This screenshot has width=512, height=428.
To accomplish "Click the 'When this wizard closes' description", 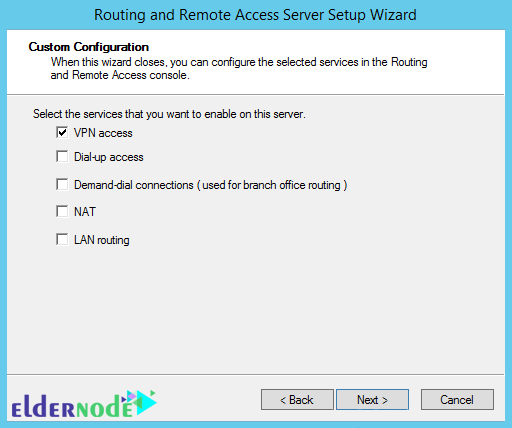I will coord(239,69).
